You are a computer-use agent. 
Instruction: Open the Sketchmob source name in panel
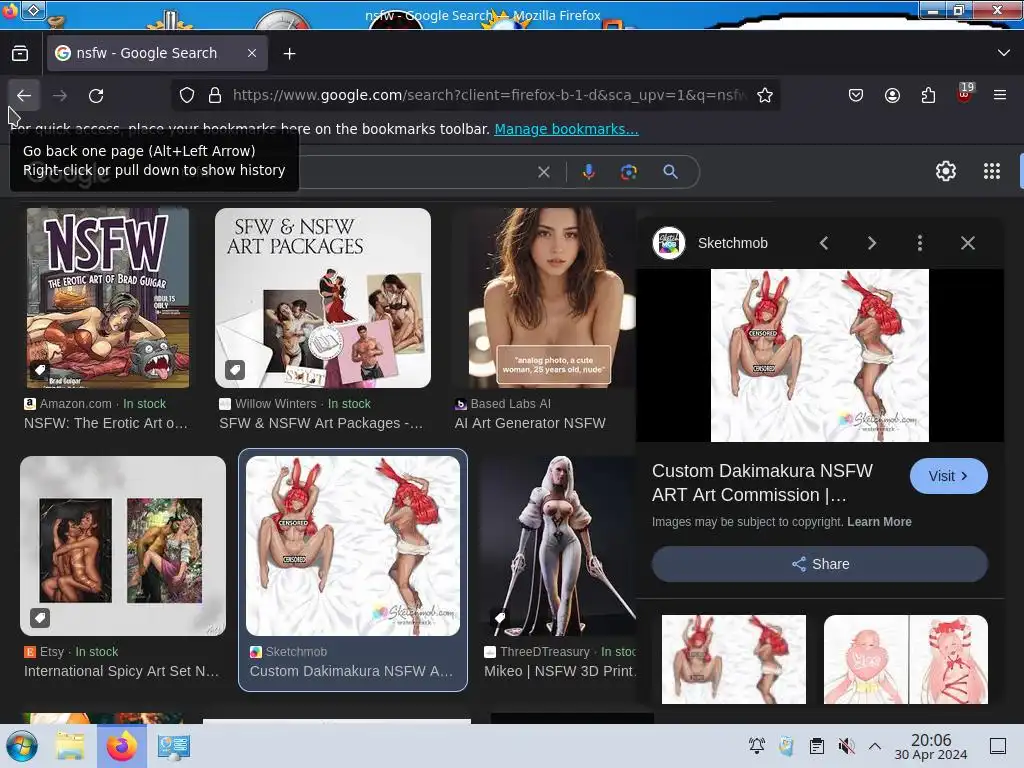click(733, 243)
